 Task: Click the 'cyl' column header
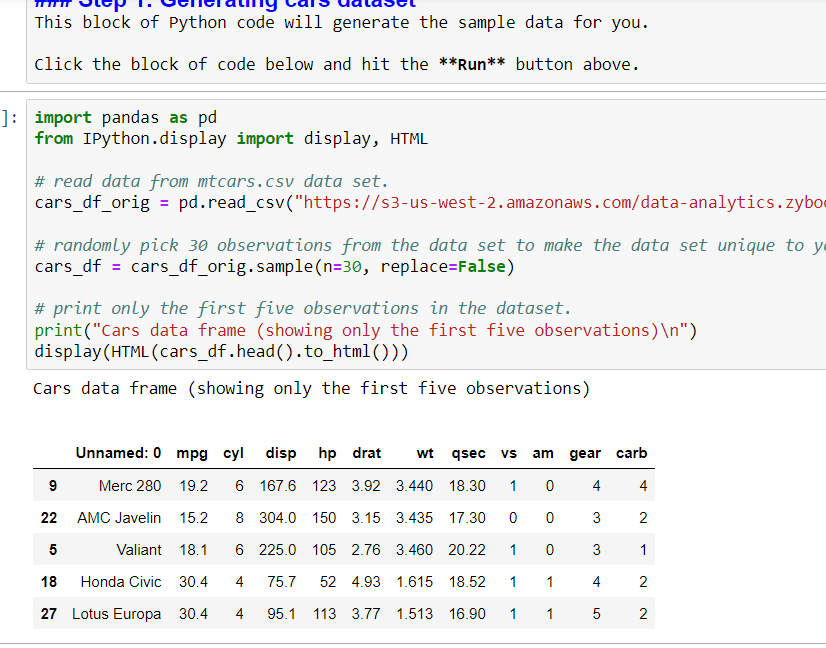233,453
